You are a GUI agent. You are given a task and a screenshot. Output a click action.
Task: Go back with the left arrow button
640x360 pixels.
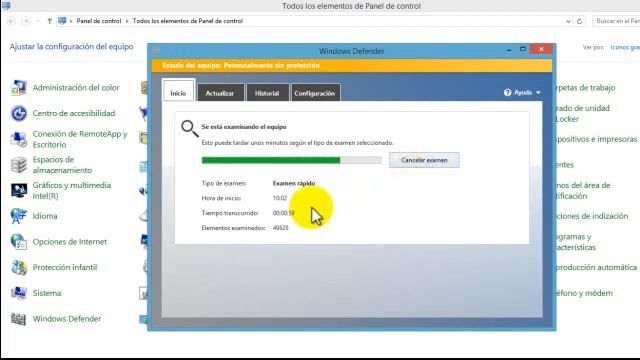coord(11,21)
